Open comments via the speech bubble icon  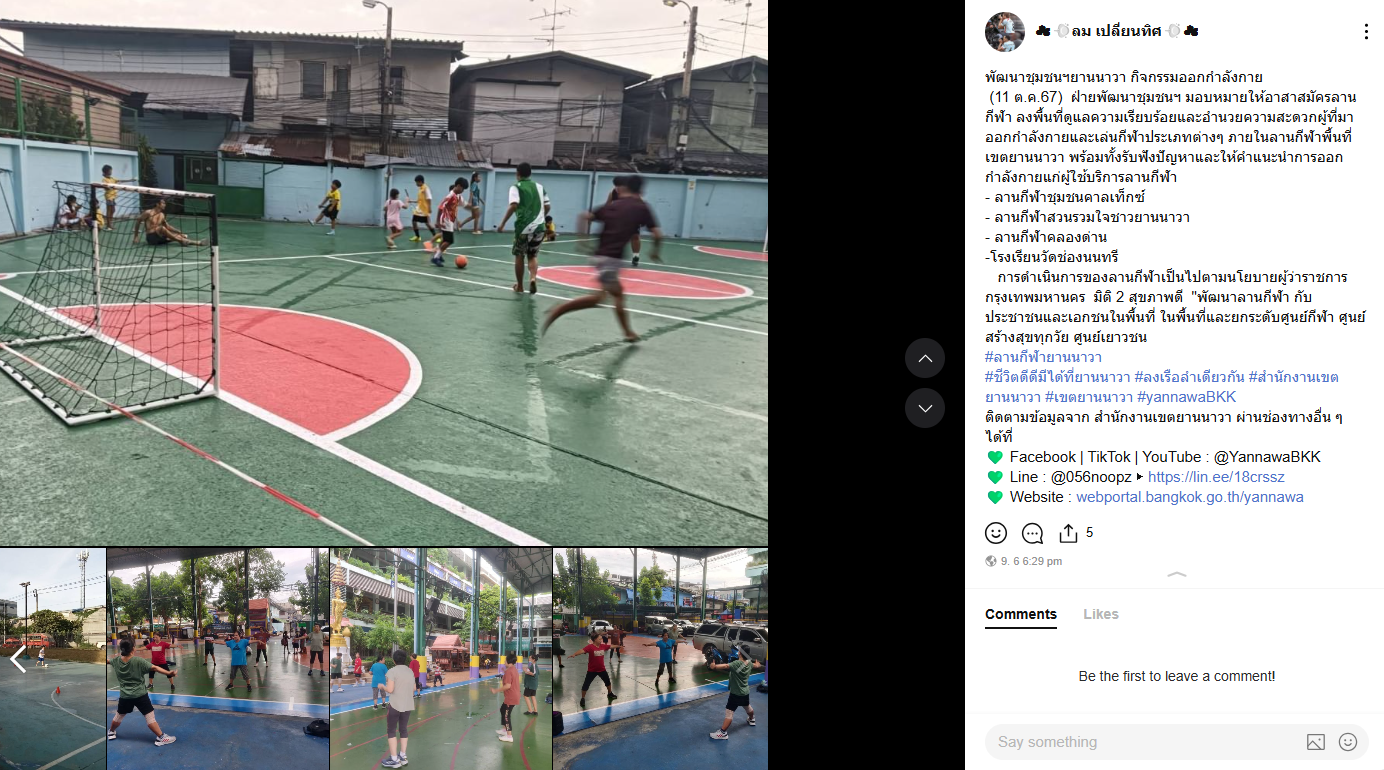pyautogui.click(x=1033, y=533)
